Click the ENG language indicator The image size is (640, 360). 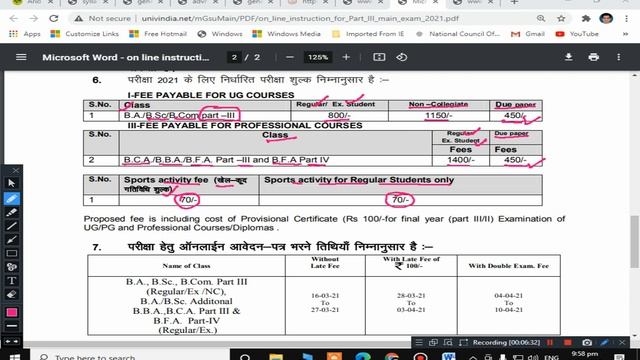551,358
